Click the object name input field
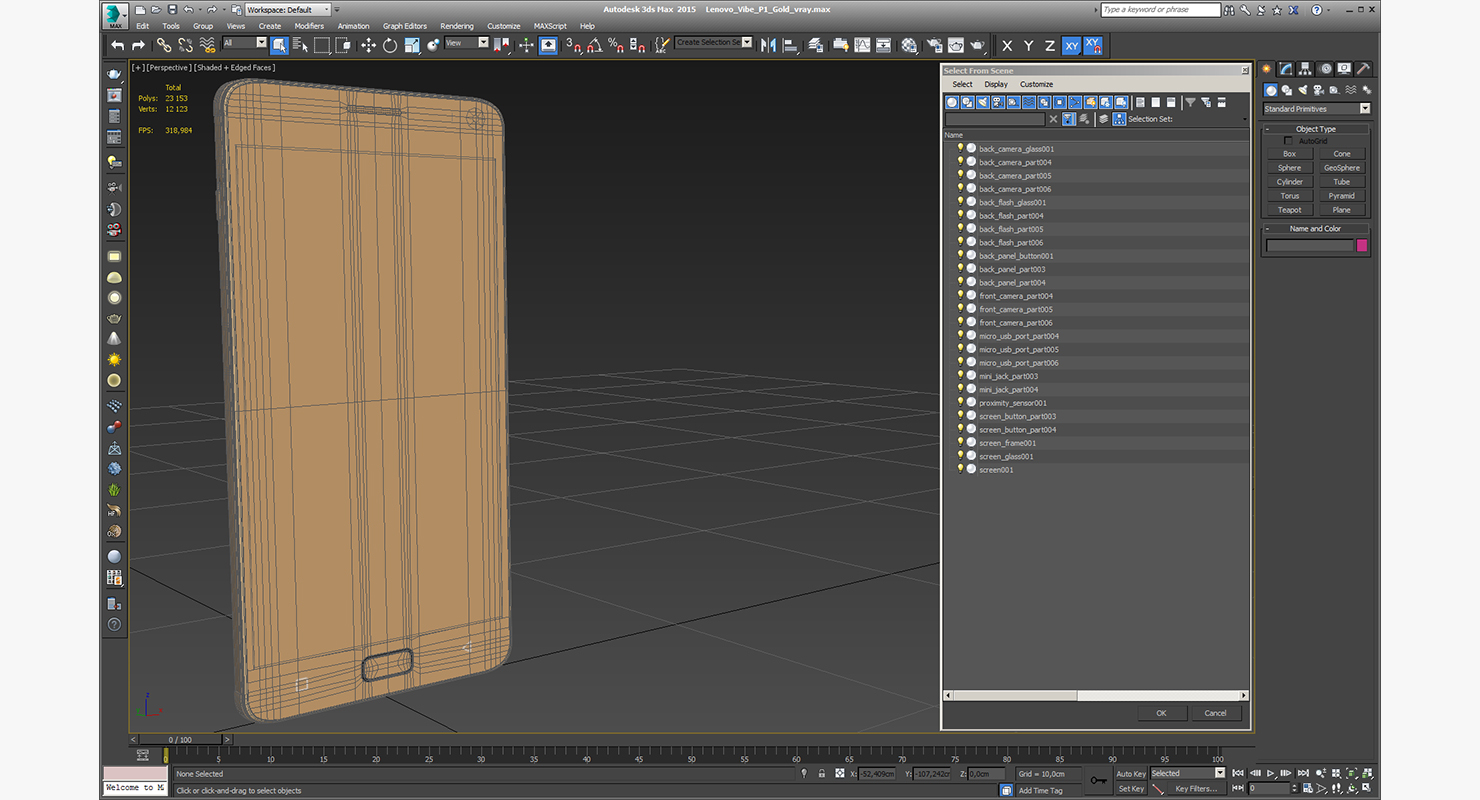This screenshot has width=1480, height=800. (x=1310, y=246)
